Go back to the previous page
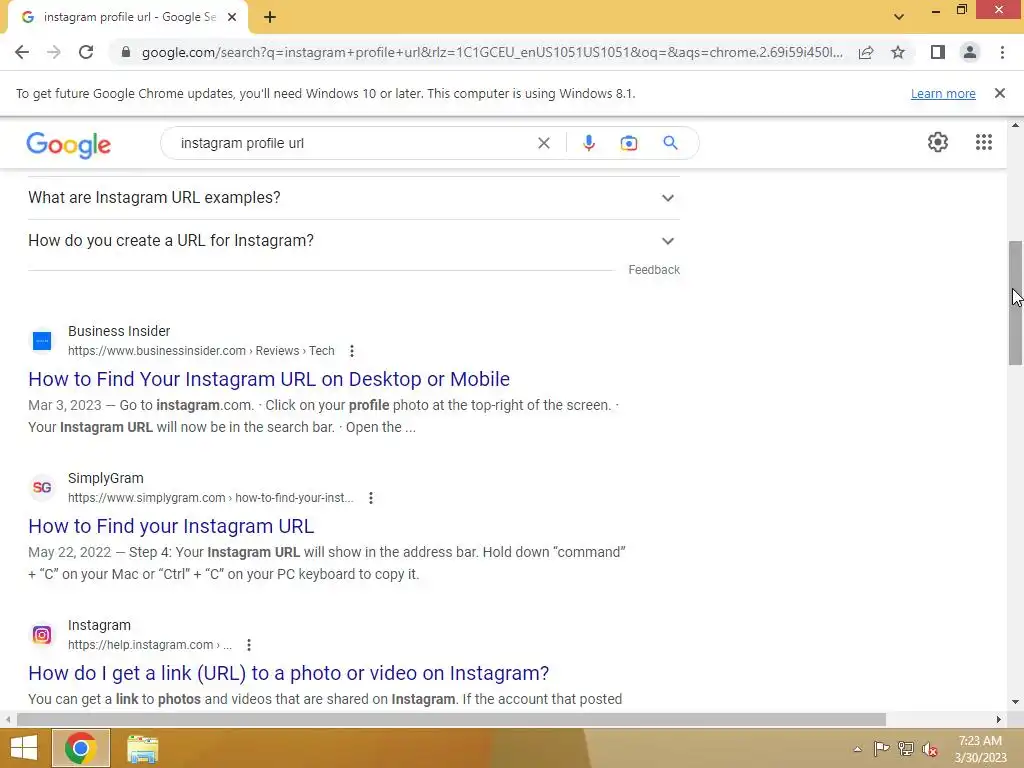1024x768 pixels. [22, 52]
